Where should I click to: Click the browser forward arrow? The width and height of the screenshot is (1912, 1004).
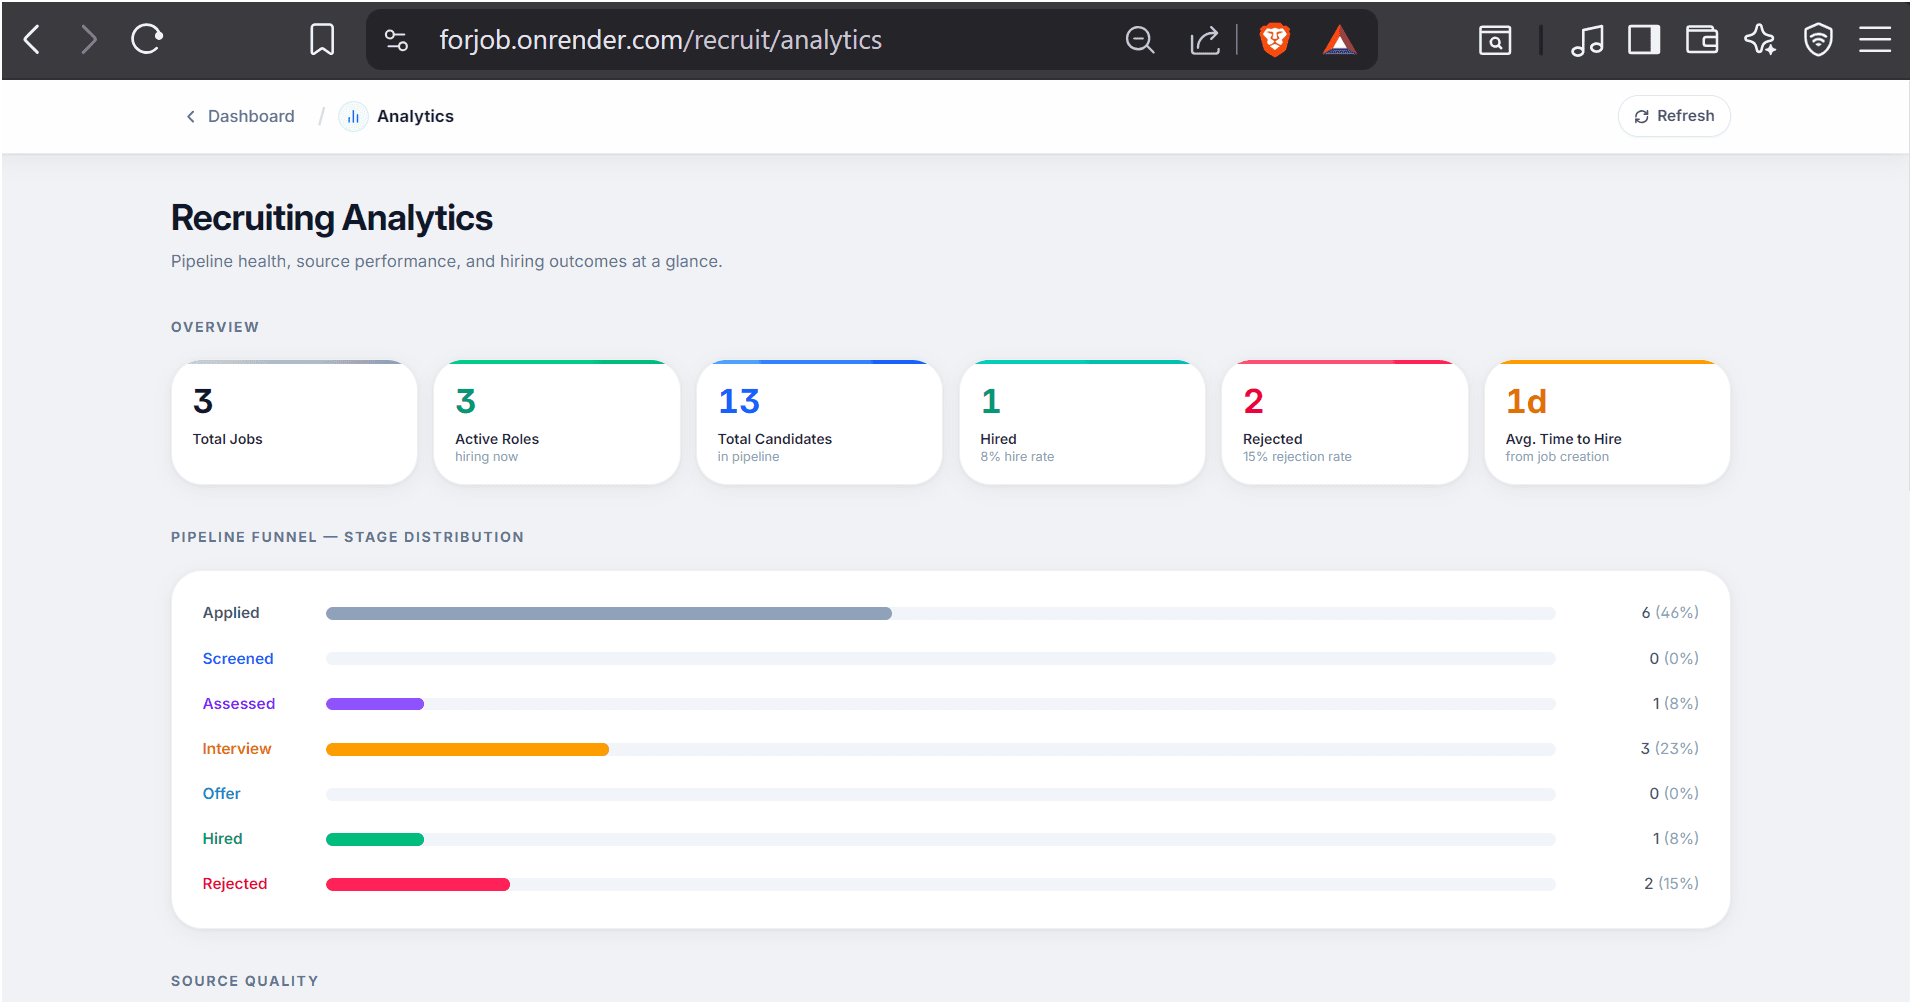[x=89, y=40]
